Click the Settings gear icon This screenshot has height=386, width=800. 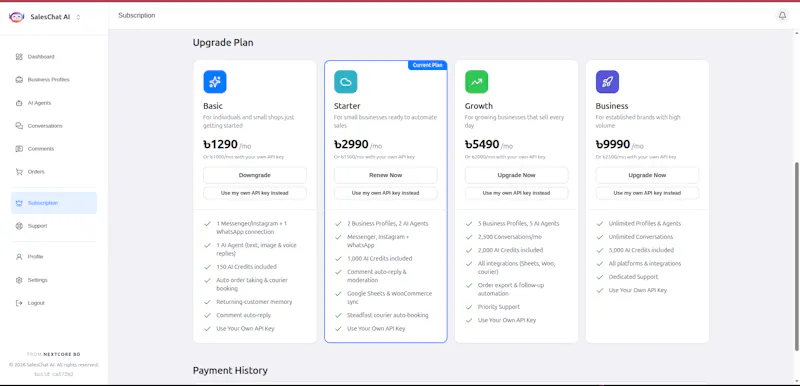[x=19, y=280]
